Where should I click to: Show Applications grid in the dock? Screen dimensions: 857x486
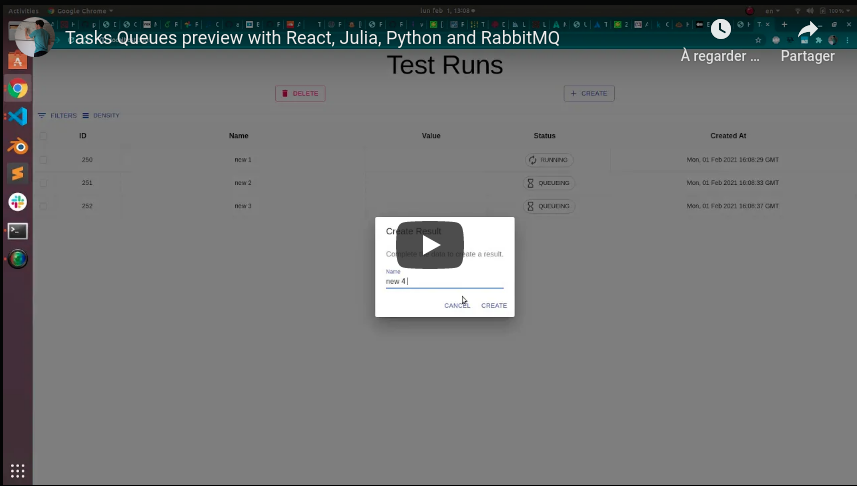pos(17,471)
